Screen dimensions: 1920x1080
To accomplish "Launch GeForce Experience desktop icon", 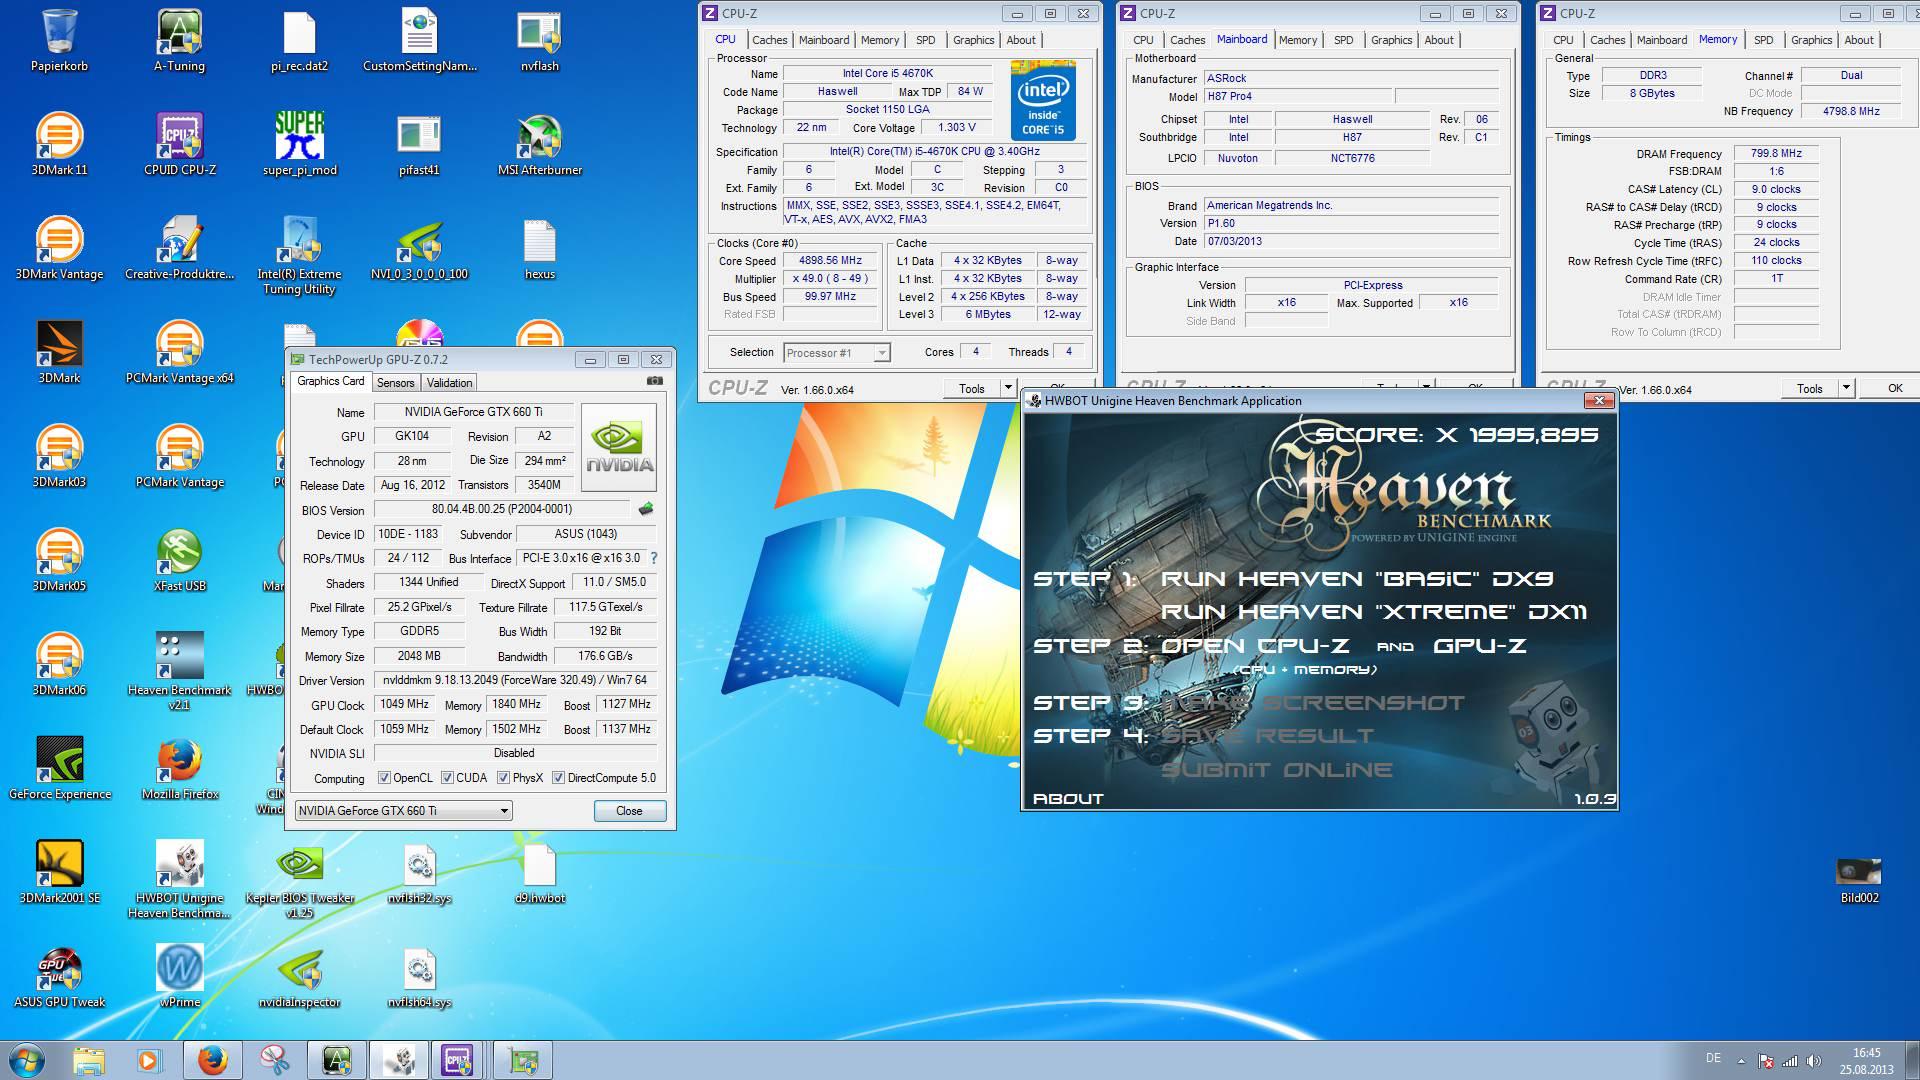I will pyautogui.click(x=60, y=768).
